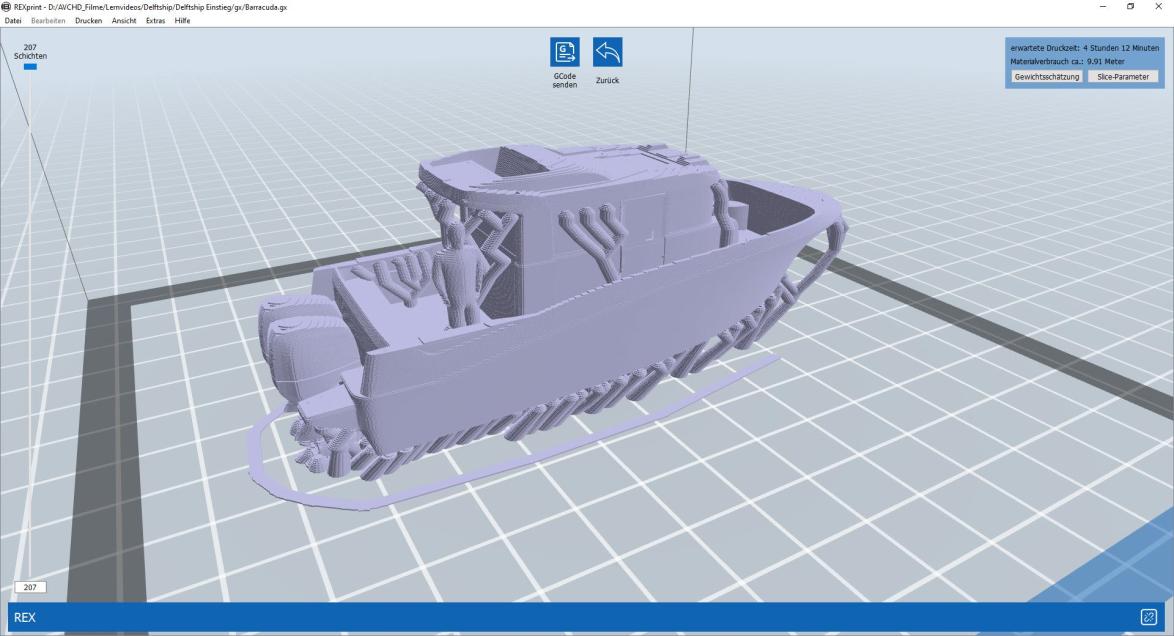
Task: Click the layer number field showing 207
Action: point(30,588)
